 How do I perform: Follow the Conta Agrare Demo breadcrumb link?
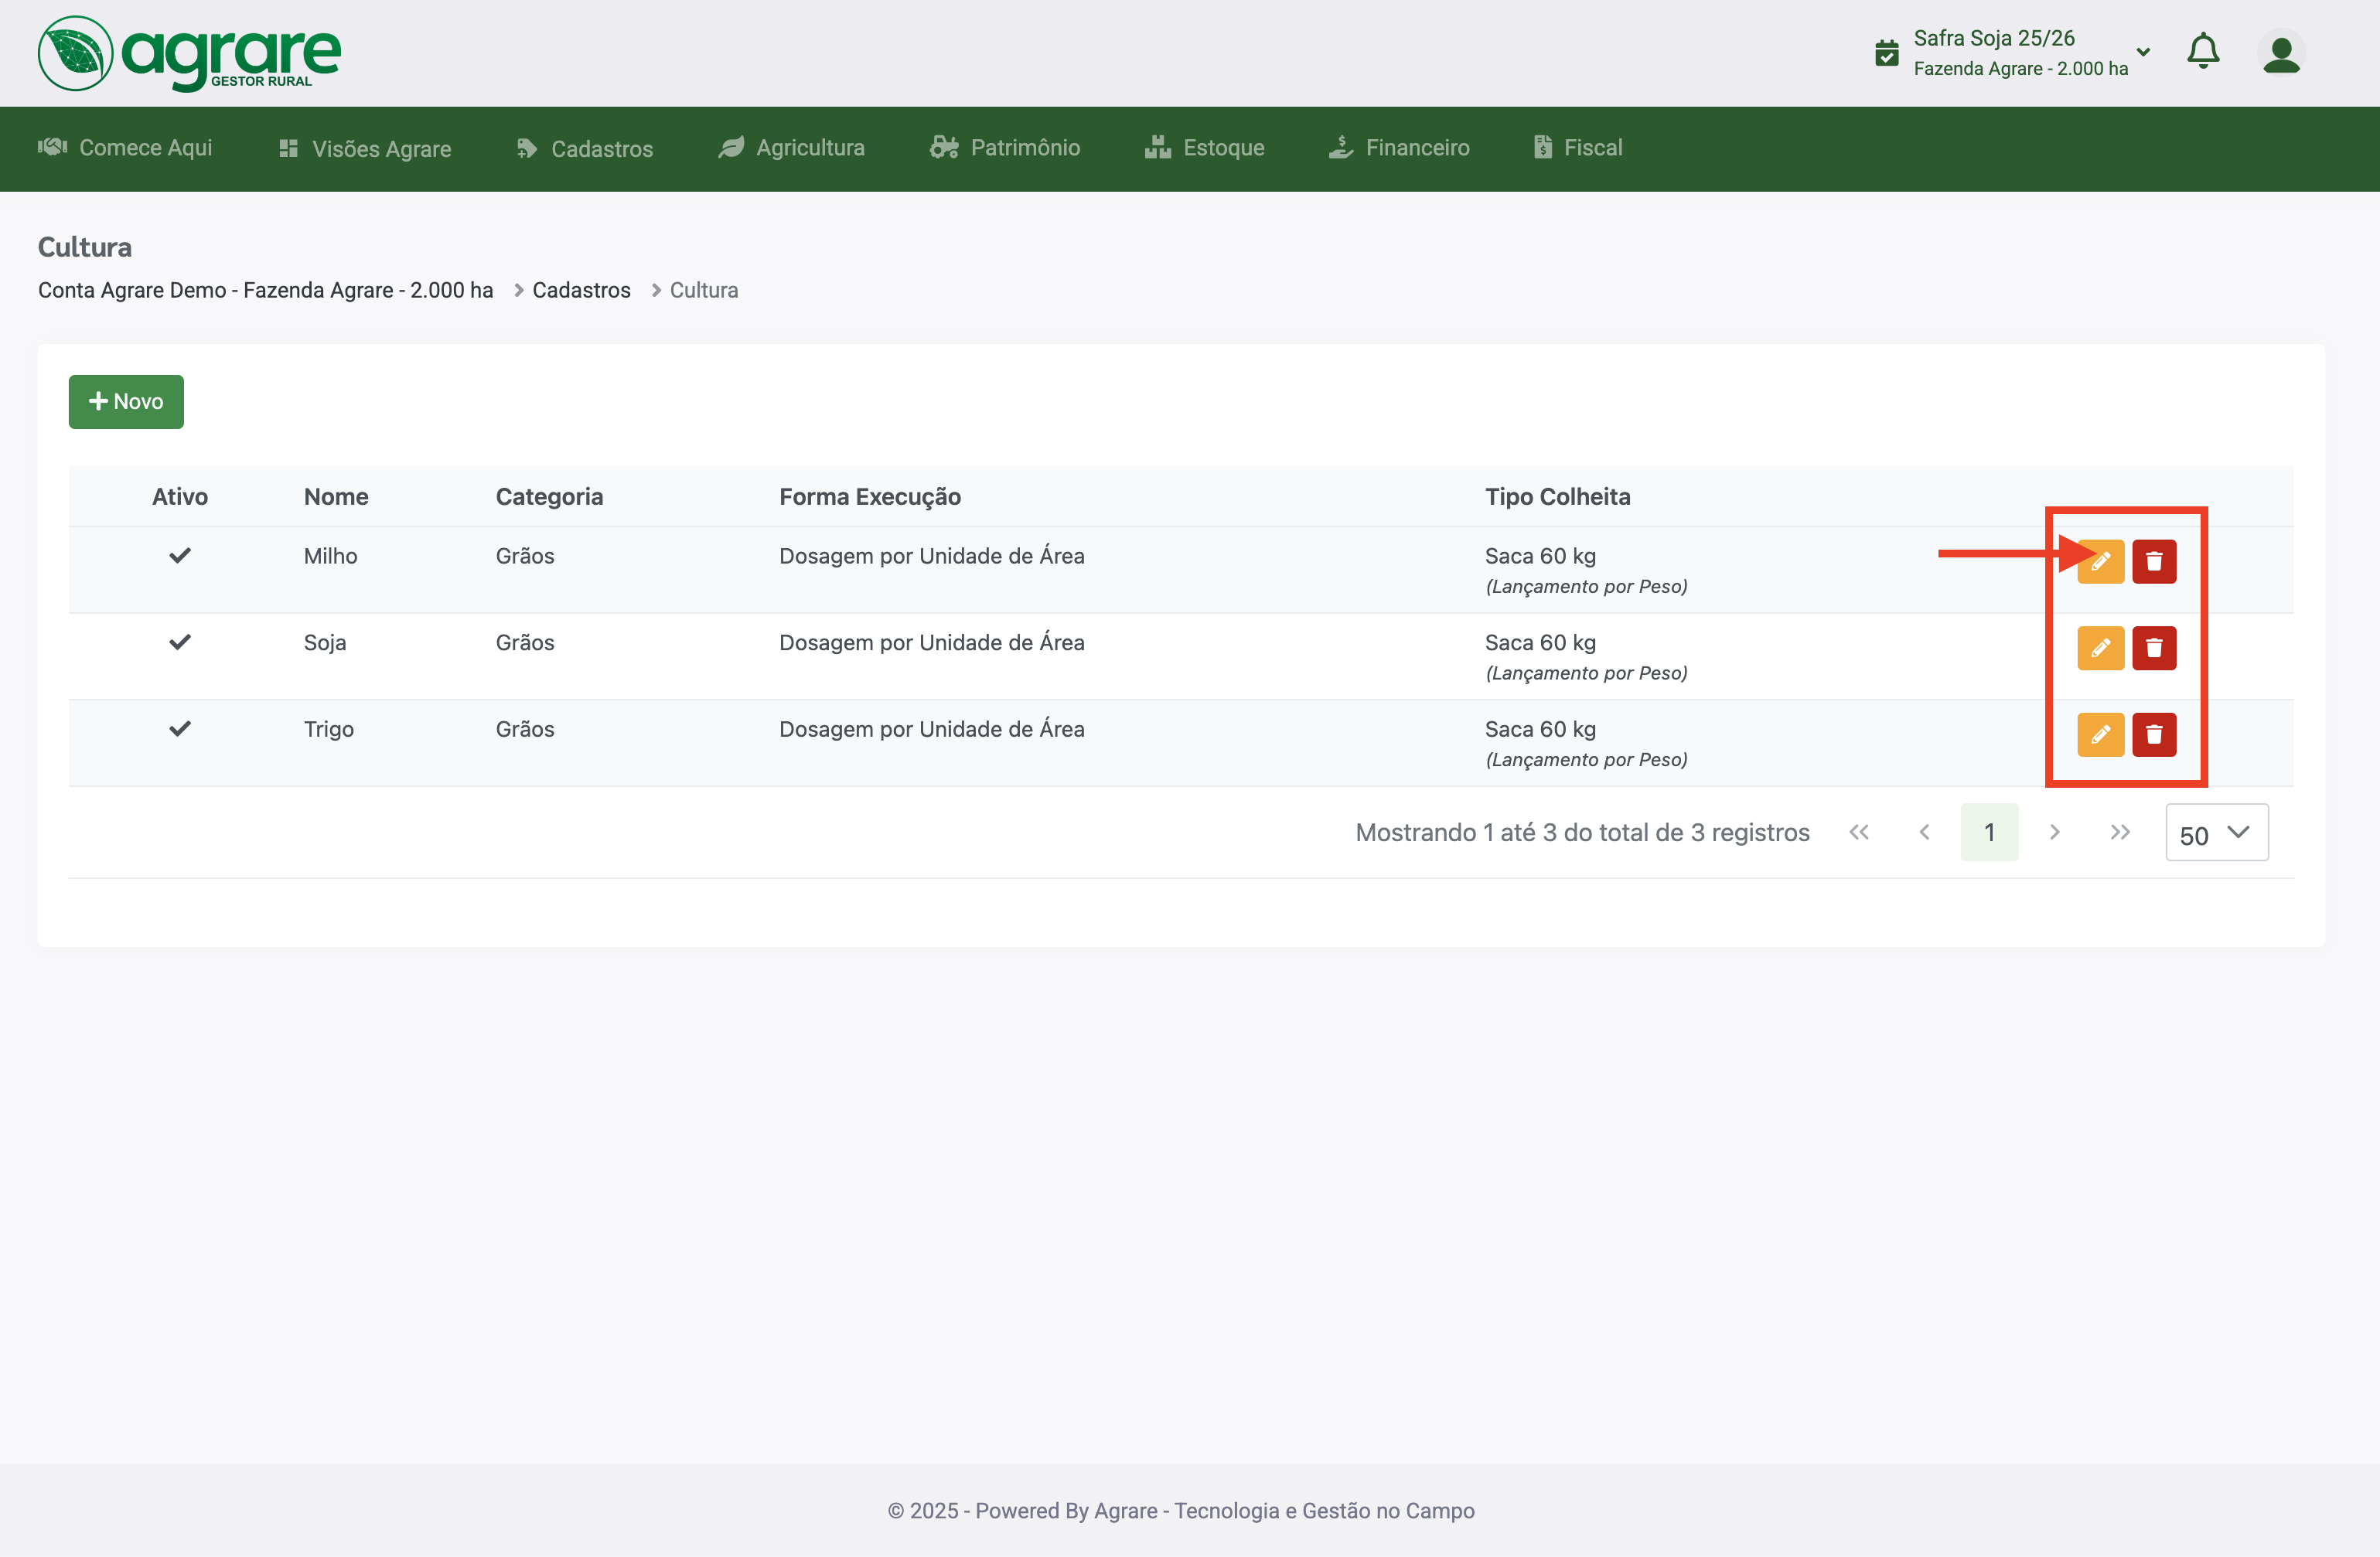point(265,290)
